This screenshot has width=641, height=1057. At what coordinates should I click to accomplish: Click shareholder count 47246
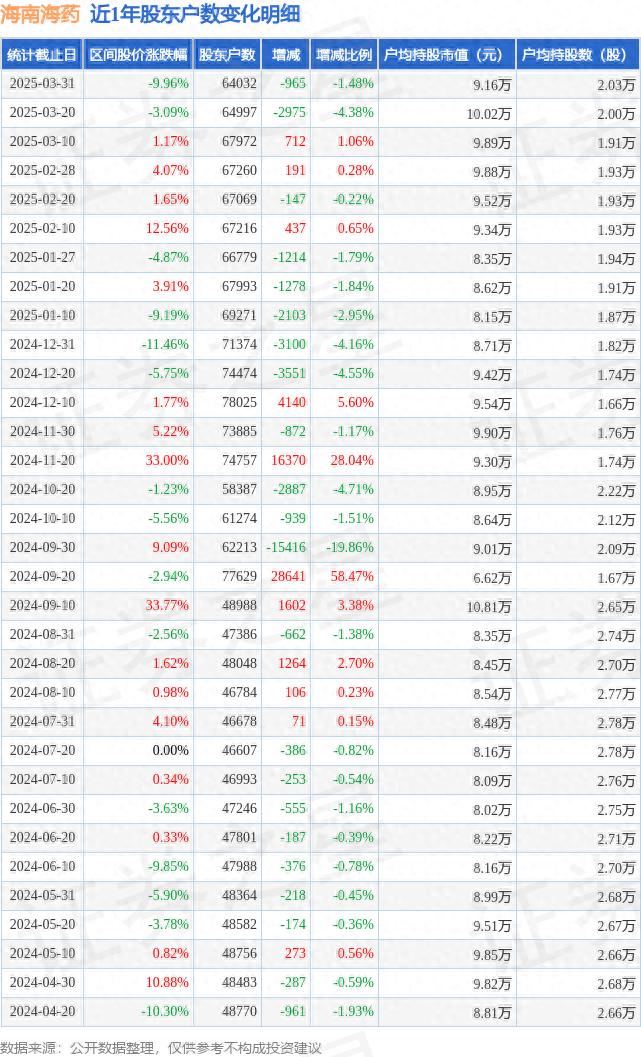tap(239, 808)
